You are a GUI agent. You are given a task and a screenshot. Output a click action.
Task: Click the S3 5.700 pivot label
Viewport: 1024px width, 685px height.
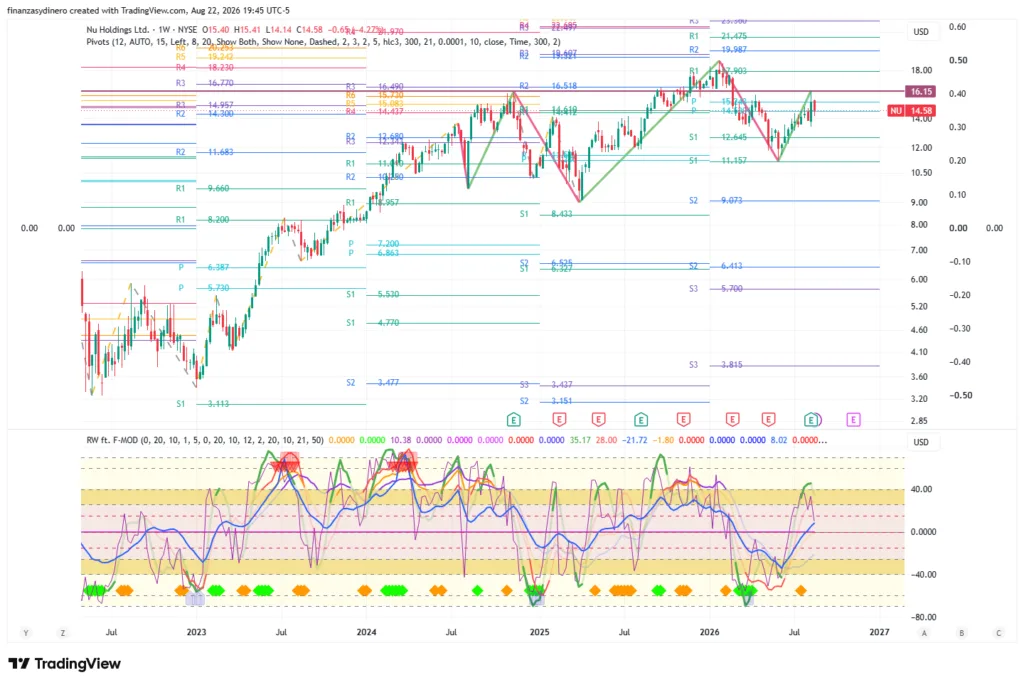(x=716, y=289)
